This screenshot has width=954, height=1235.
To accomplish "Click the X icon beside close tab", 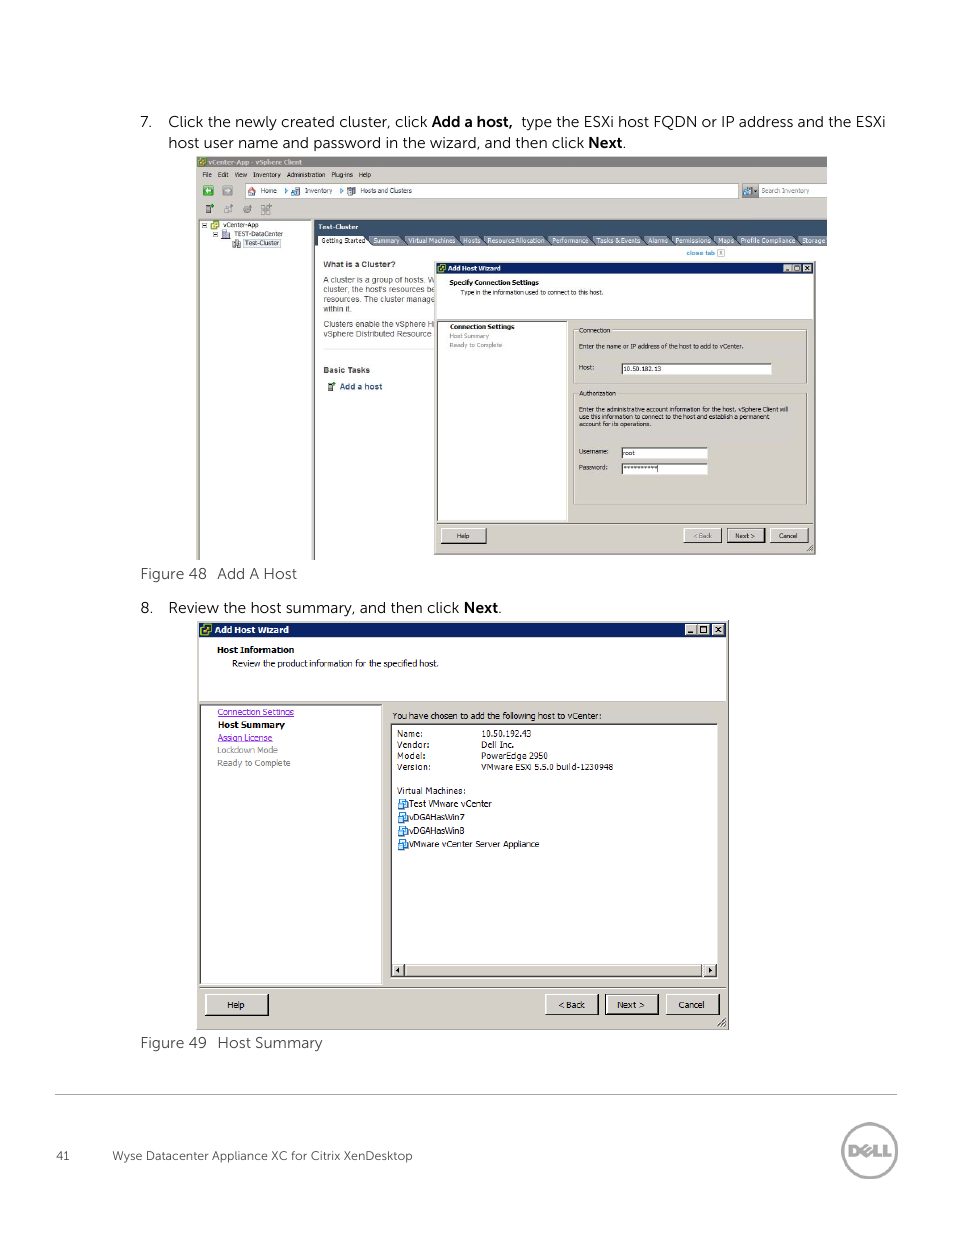I will [x=721, y=253].
